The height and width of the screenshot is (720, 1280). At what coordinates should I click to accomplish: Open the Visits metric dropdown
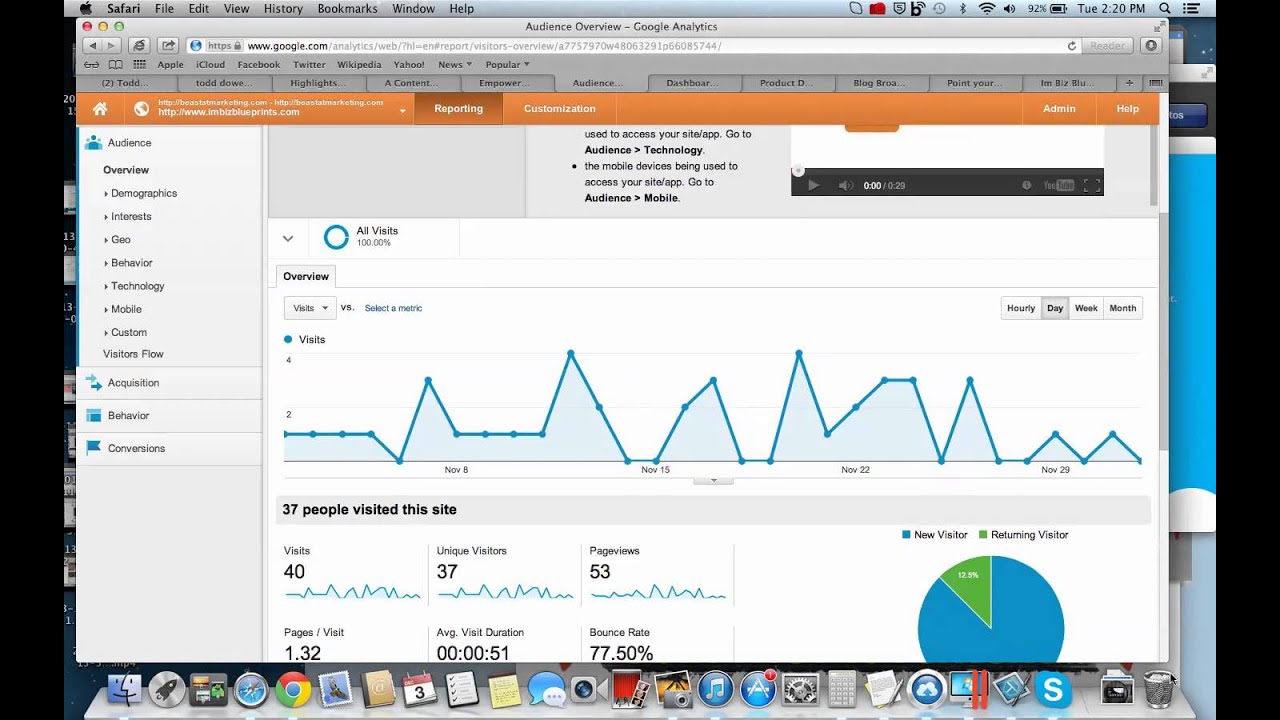[x=309, y=307]
